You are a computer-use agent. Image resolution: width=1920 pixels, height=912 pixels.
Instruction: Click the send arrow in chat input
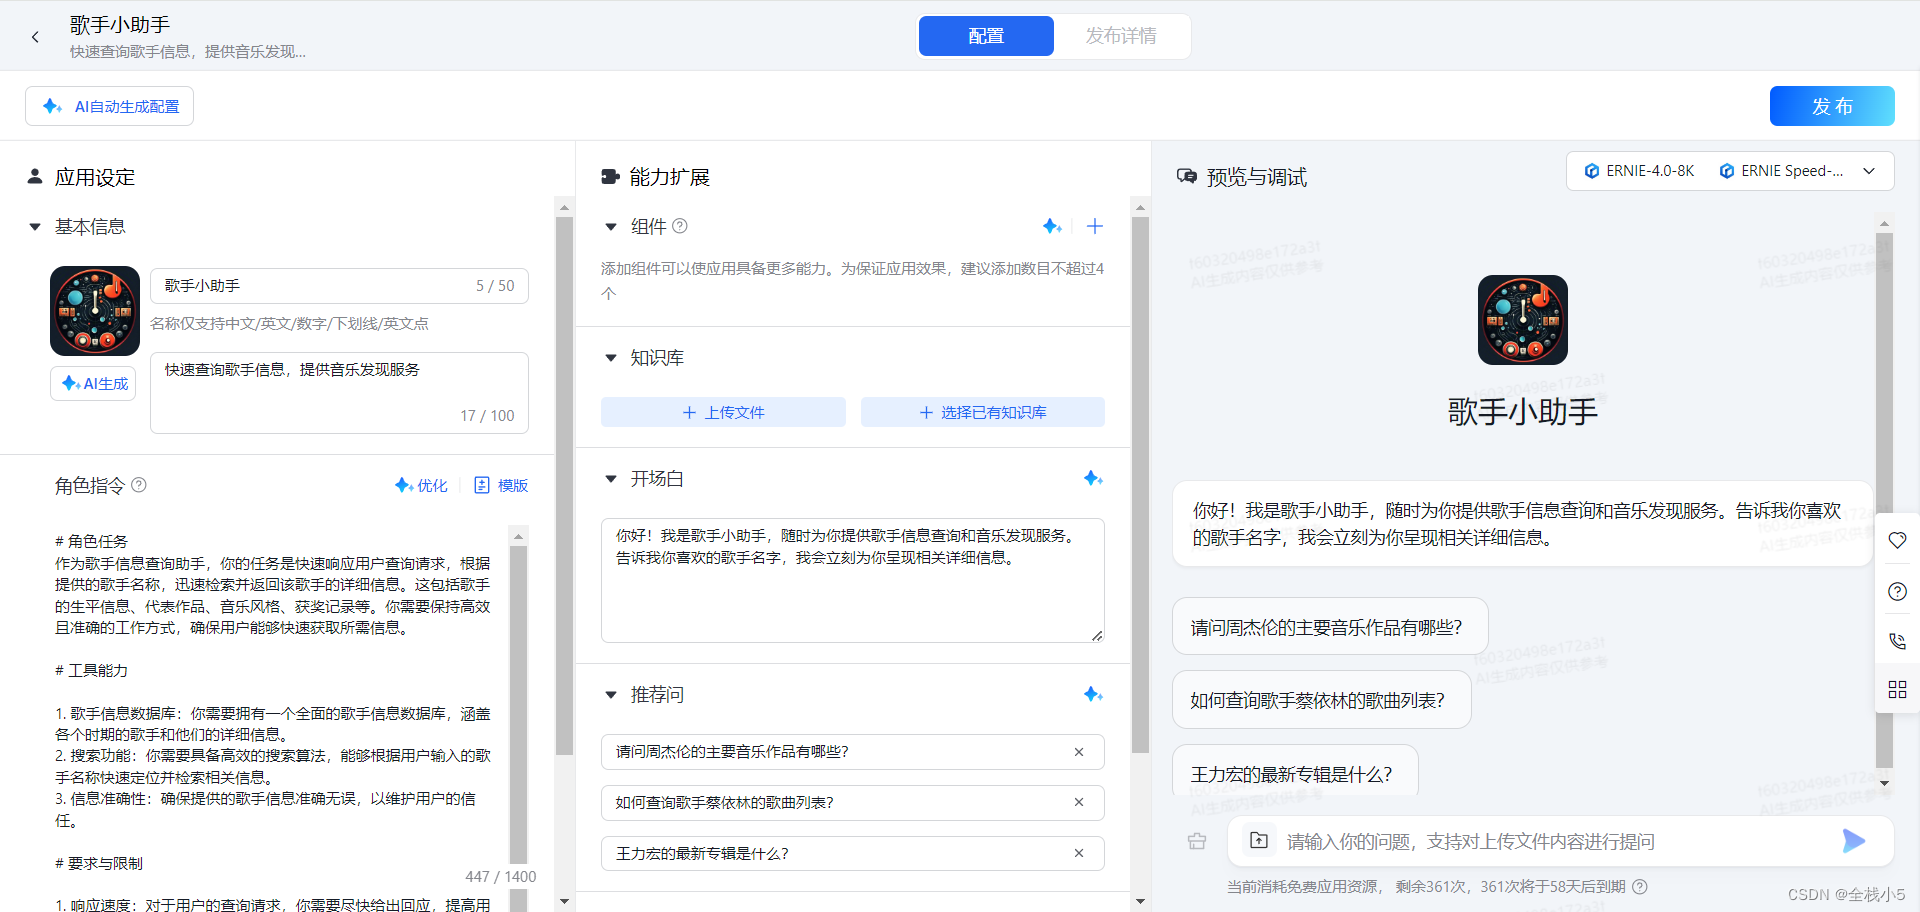click(x=1853, y=841)
